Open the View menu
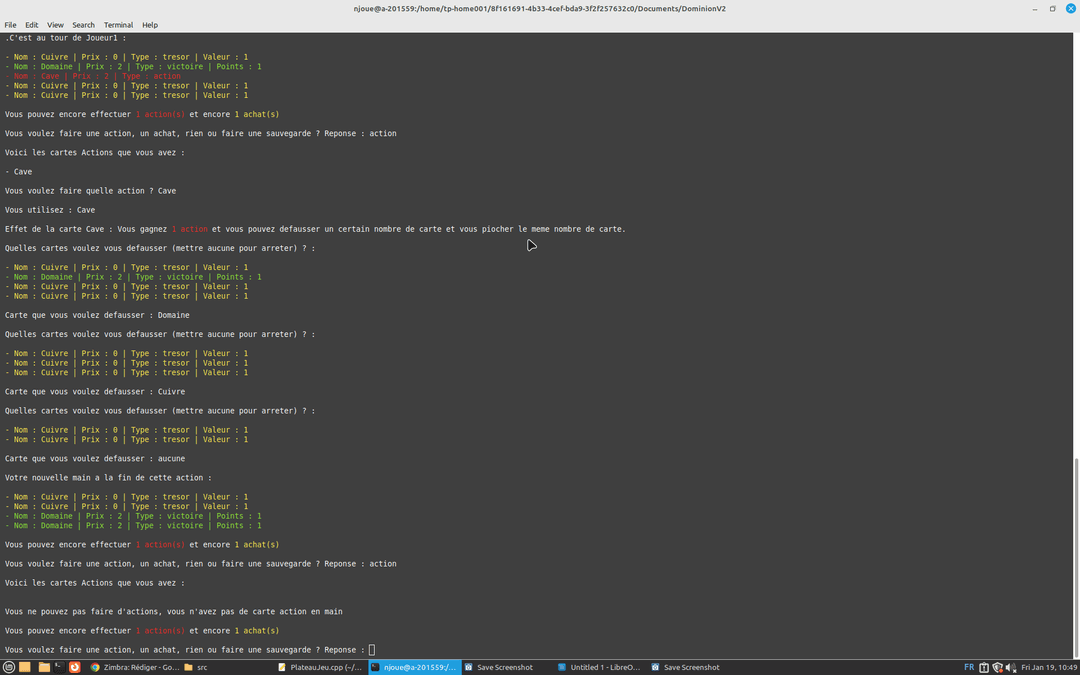Image resolution: width=1080 pixels, height=675 pixels. (55, 25)
